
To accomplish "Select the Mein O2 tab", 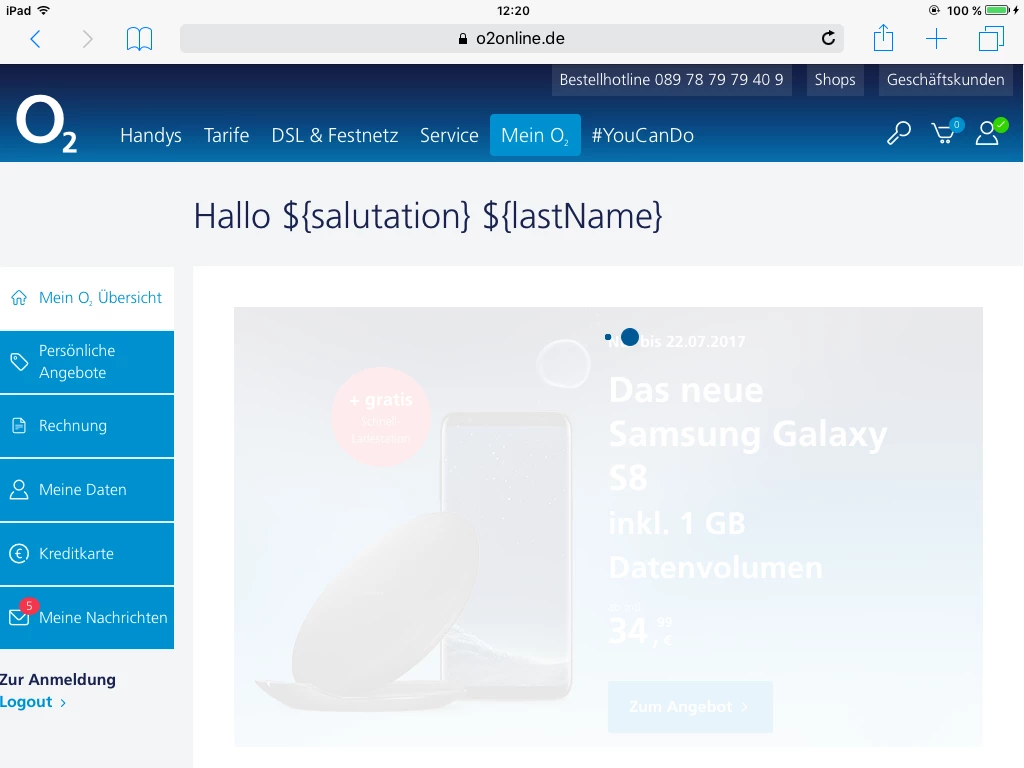I will (535, 135).
